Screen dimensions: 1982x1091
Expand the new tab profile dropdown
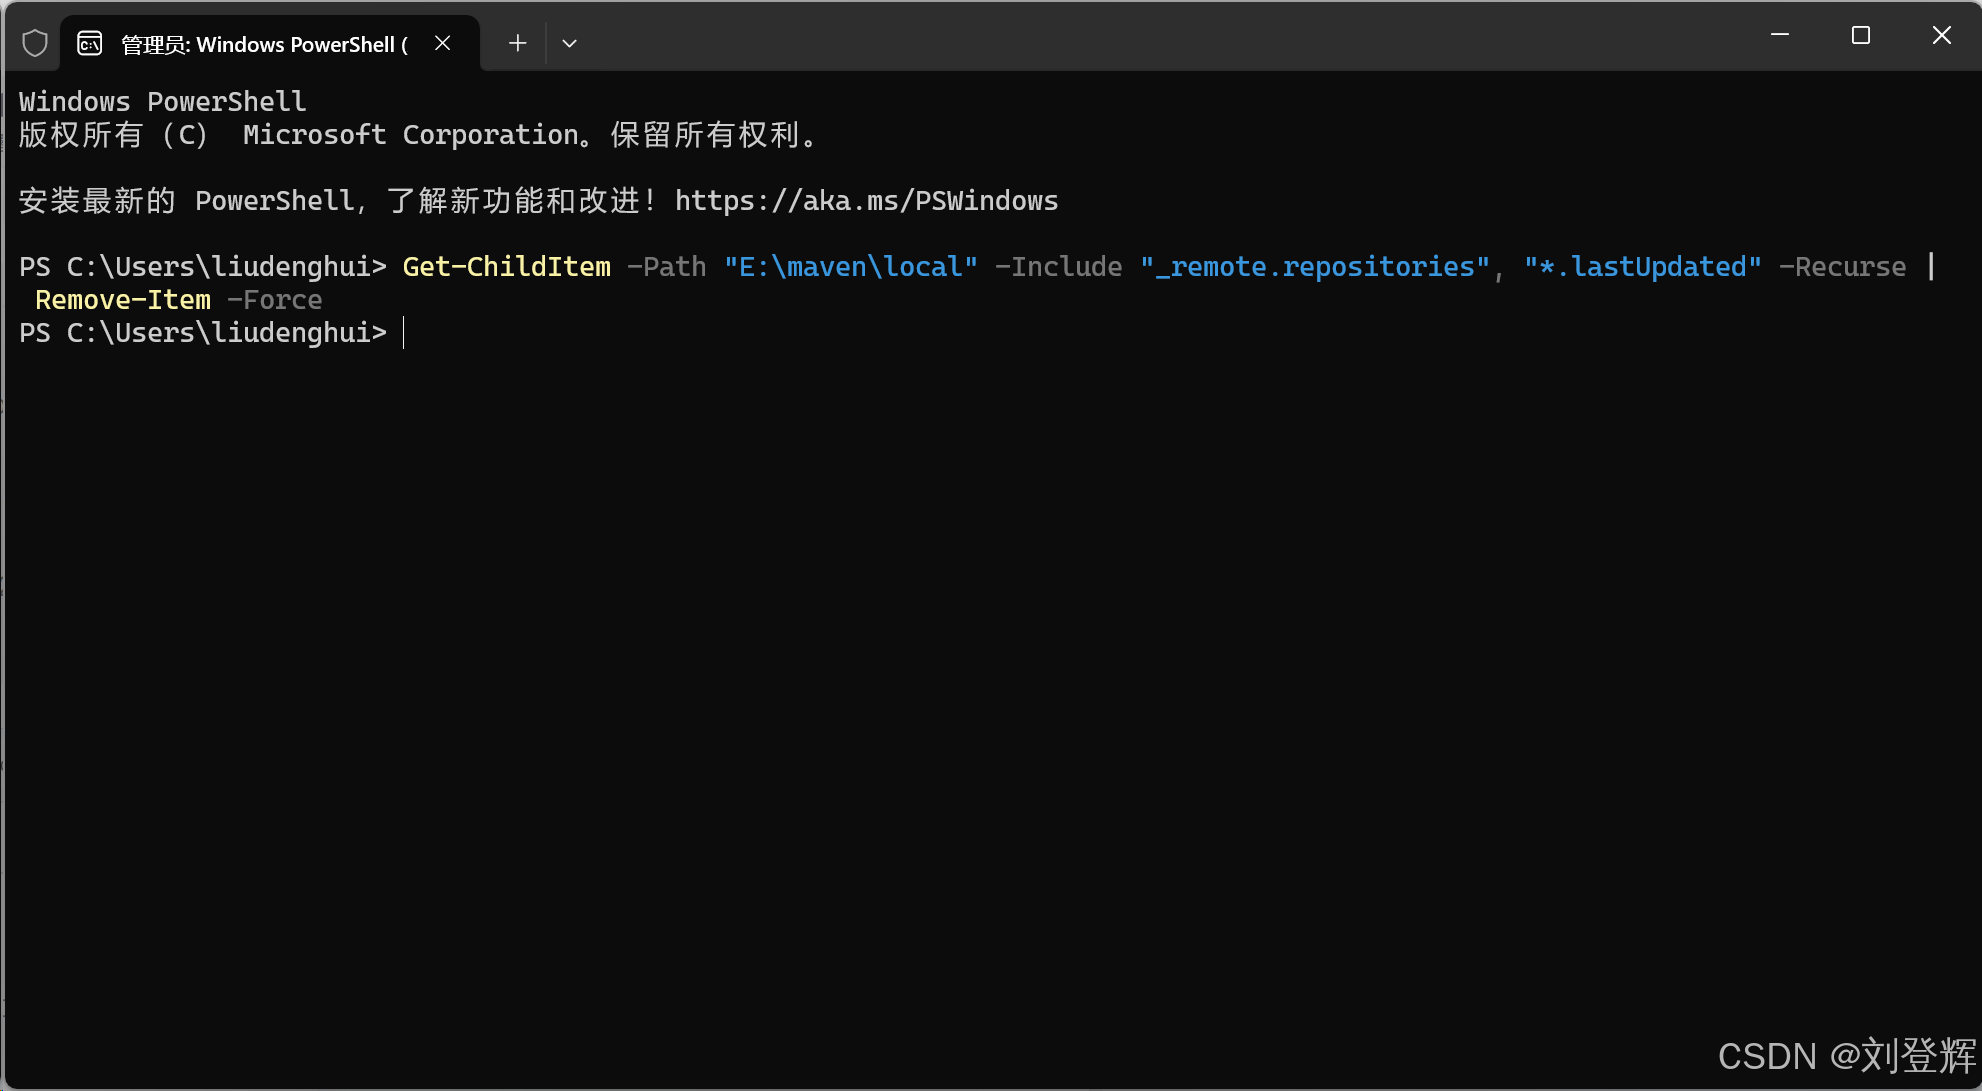(x=569, y=43)
